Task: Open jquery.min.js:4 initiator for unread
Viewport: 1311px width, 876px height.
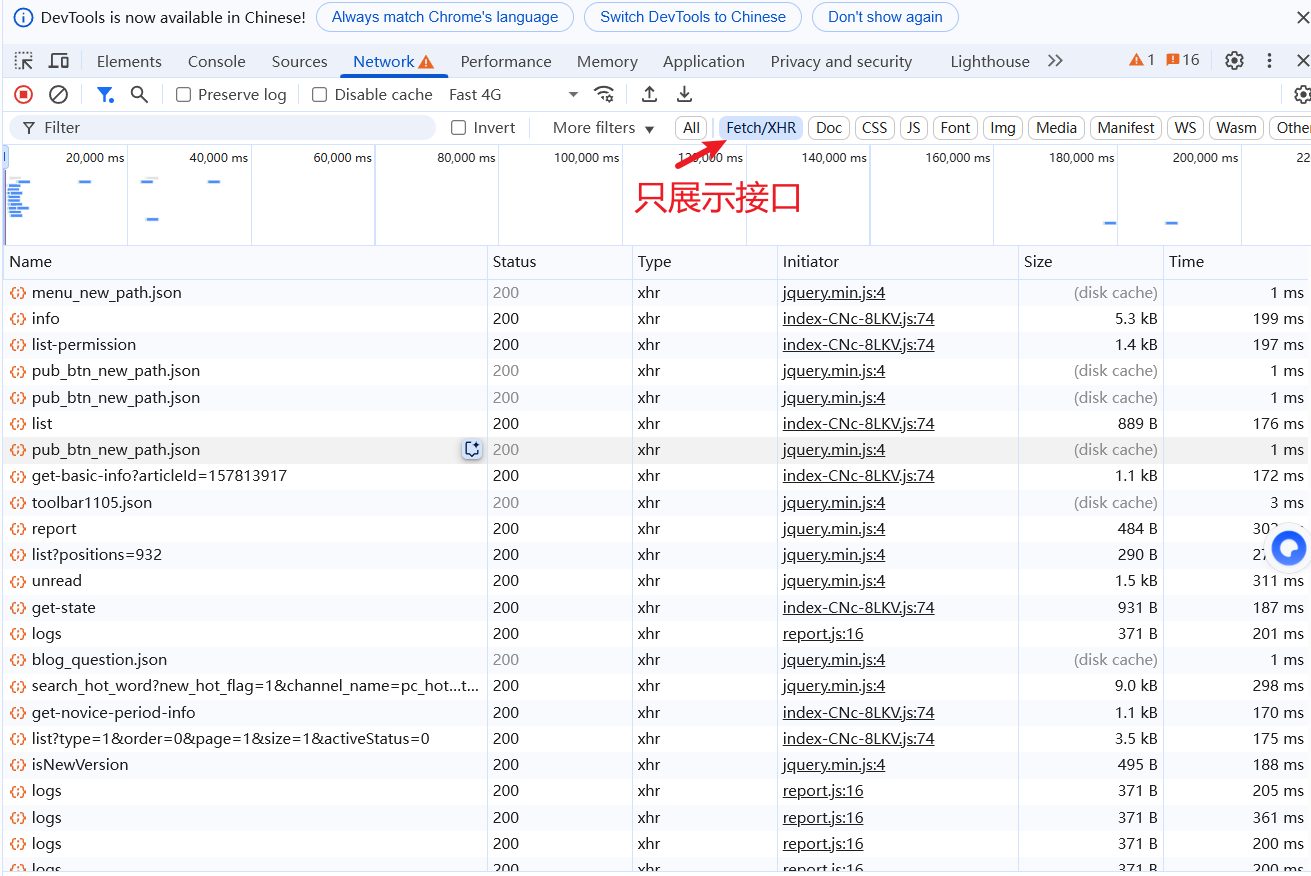Action: coord(834,581)
